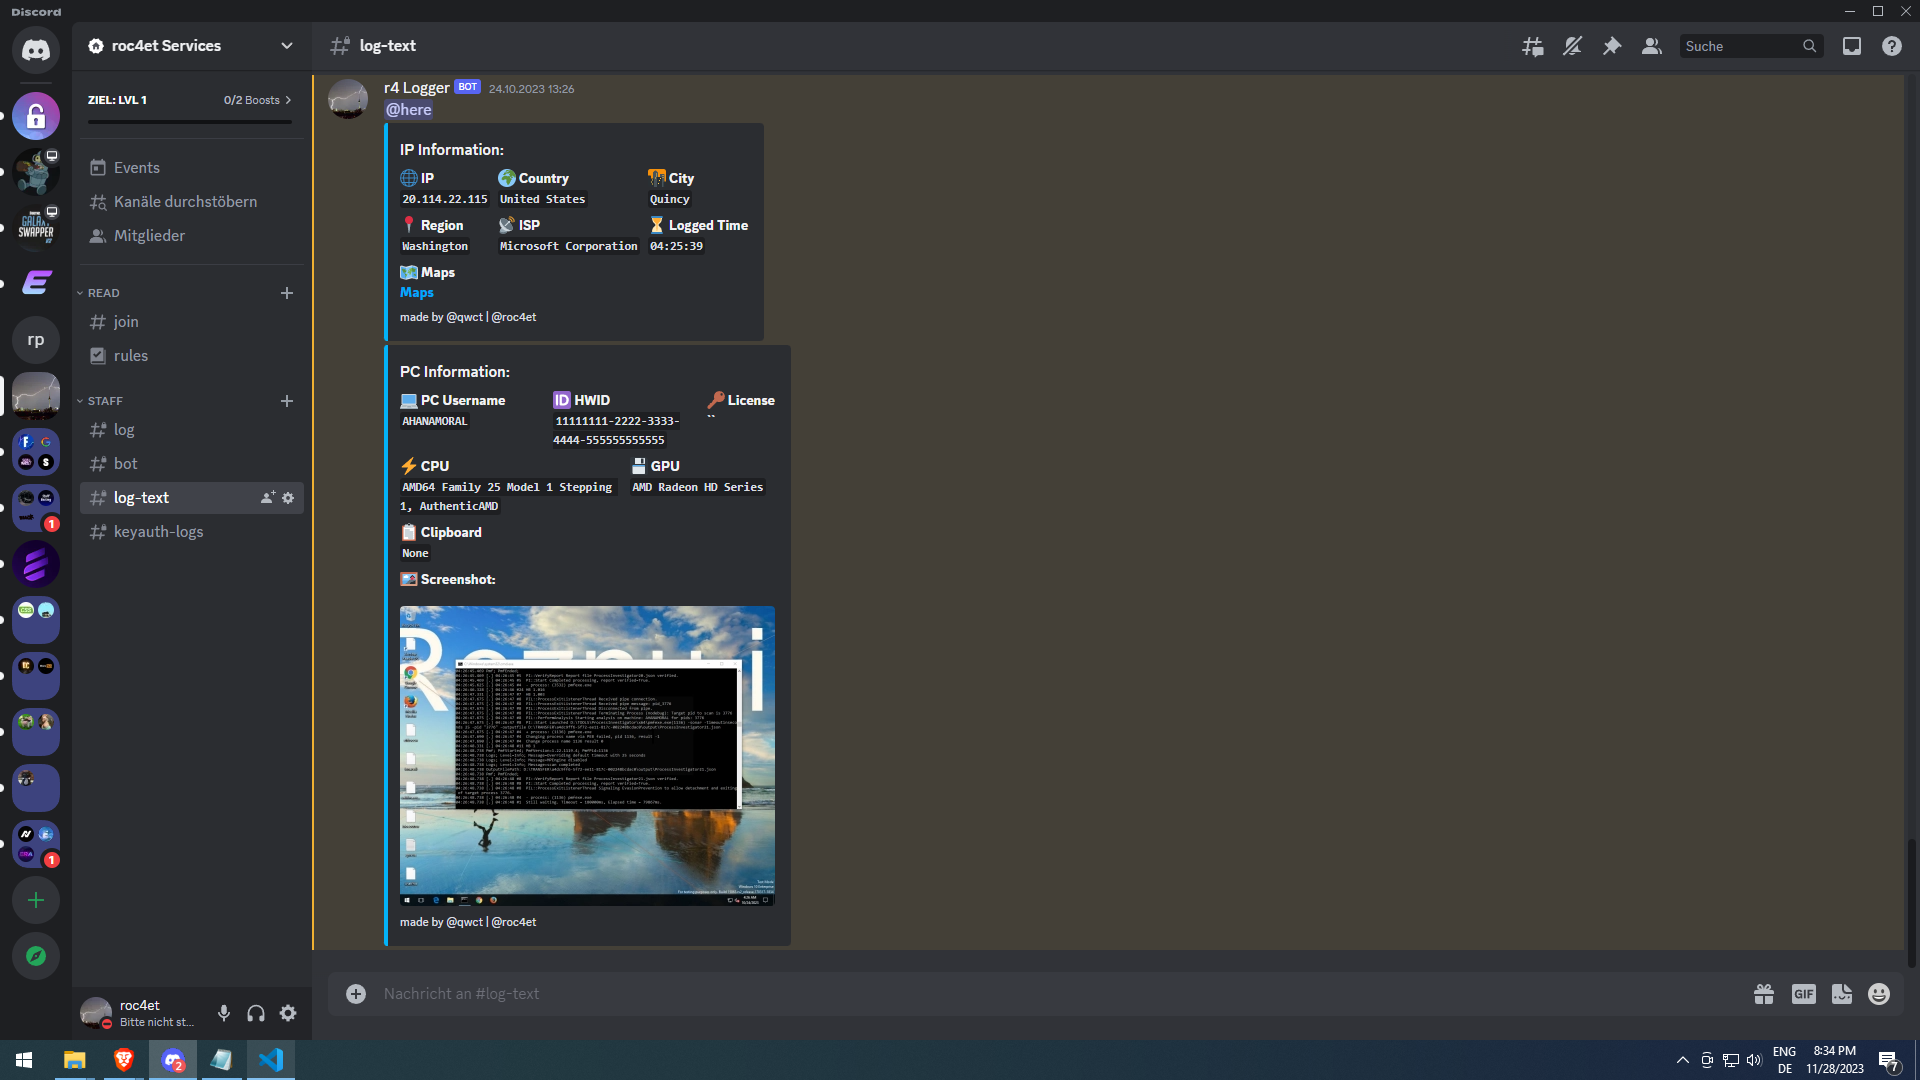Click Explore Discoverable Servers compass icon
This screenshot has height=1080, width=1920.
pyautogui.click(x=36, y=956)
